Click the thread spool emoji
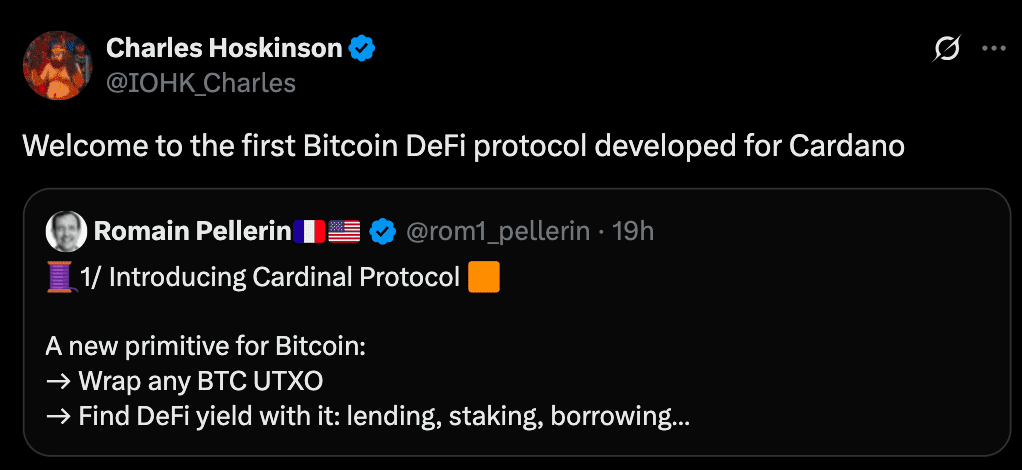Image resolution: width=1022 pixels, height=470 pixels. pos(60,277)
